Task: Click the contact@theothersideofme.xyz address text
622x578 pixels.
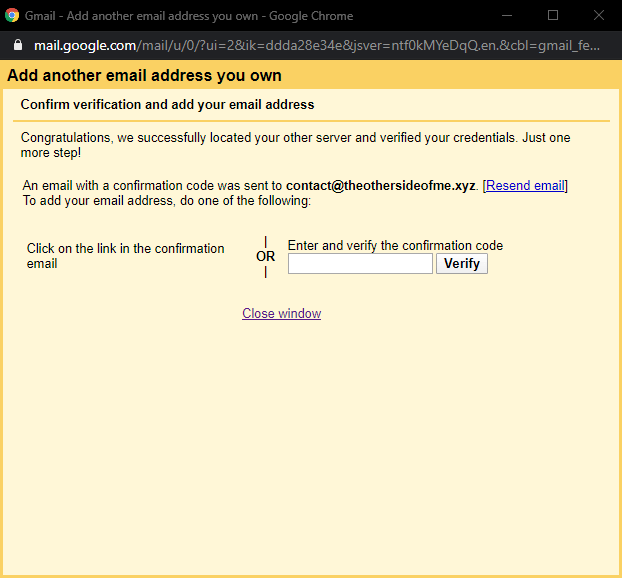Action: click(x=380, y=185)
